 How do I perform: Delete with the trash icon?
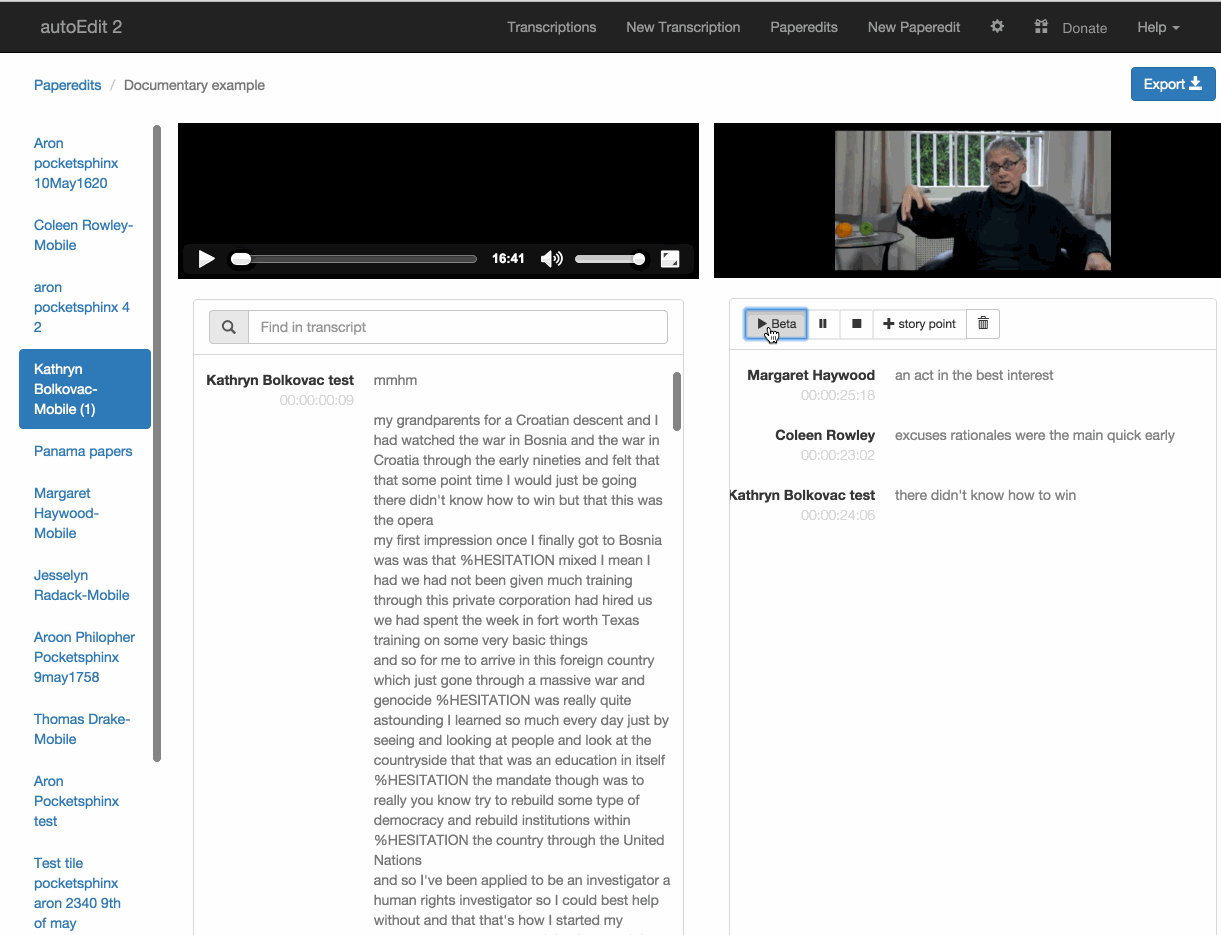click(983, 324)
